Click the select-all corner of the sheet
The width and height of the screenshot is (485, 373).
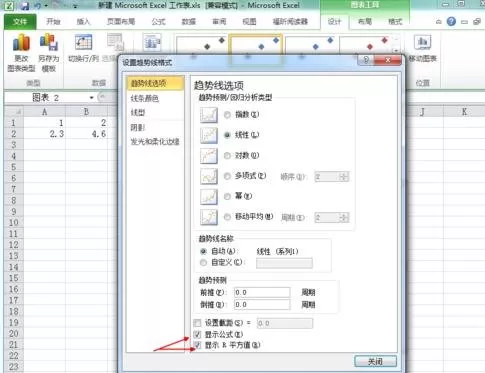tap(14, 112)
